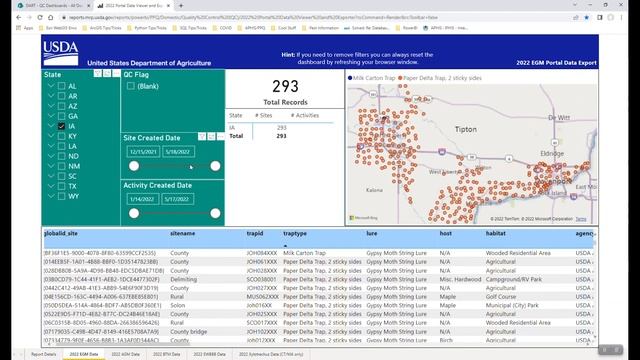The image size is (640, 360).
Task: Switch to the 2022 AGM Data tab
Action: tap(125, 354)
